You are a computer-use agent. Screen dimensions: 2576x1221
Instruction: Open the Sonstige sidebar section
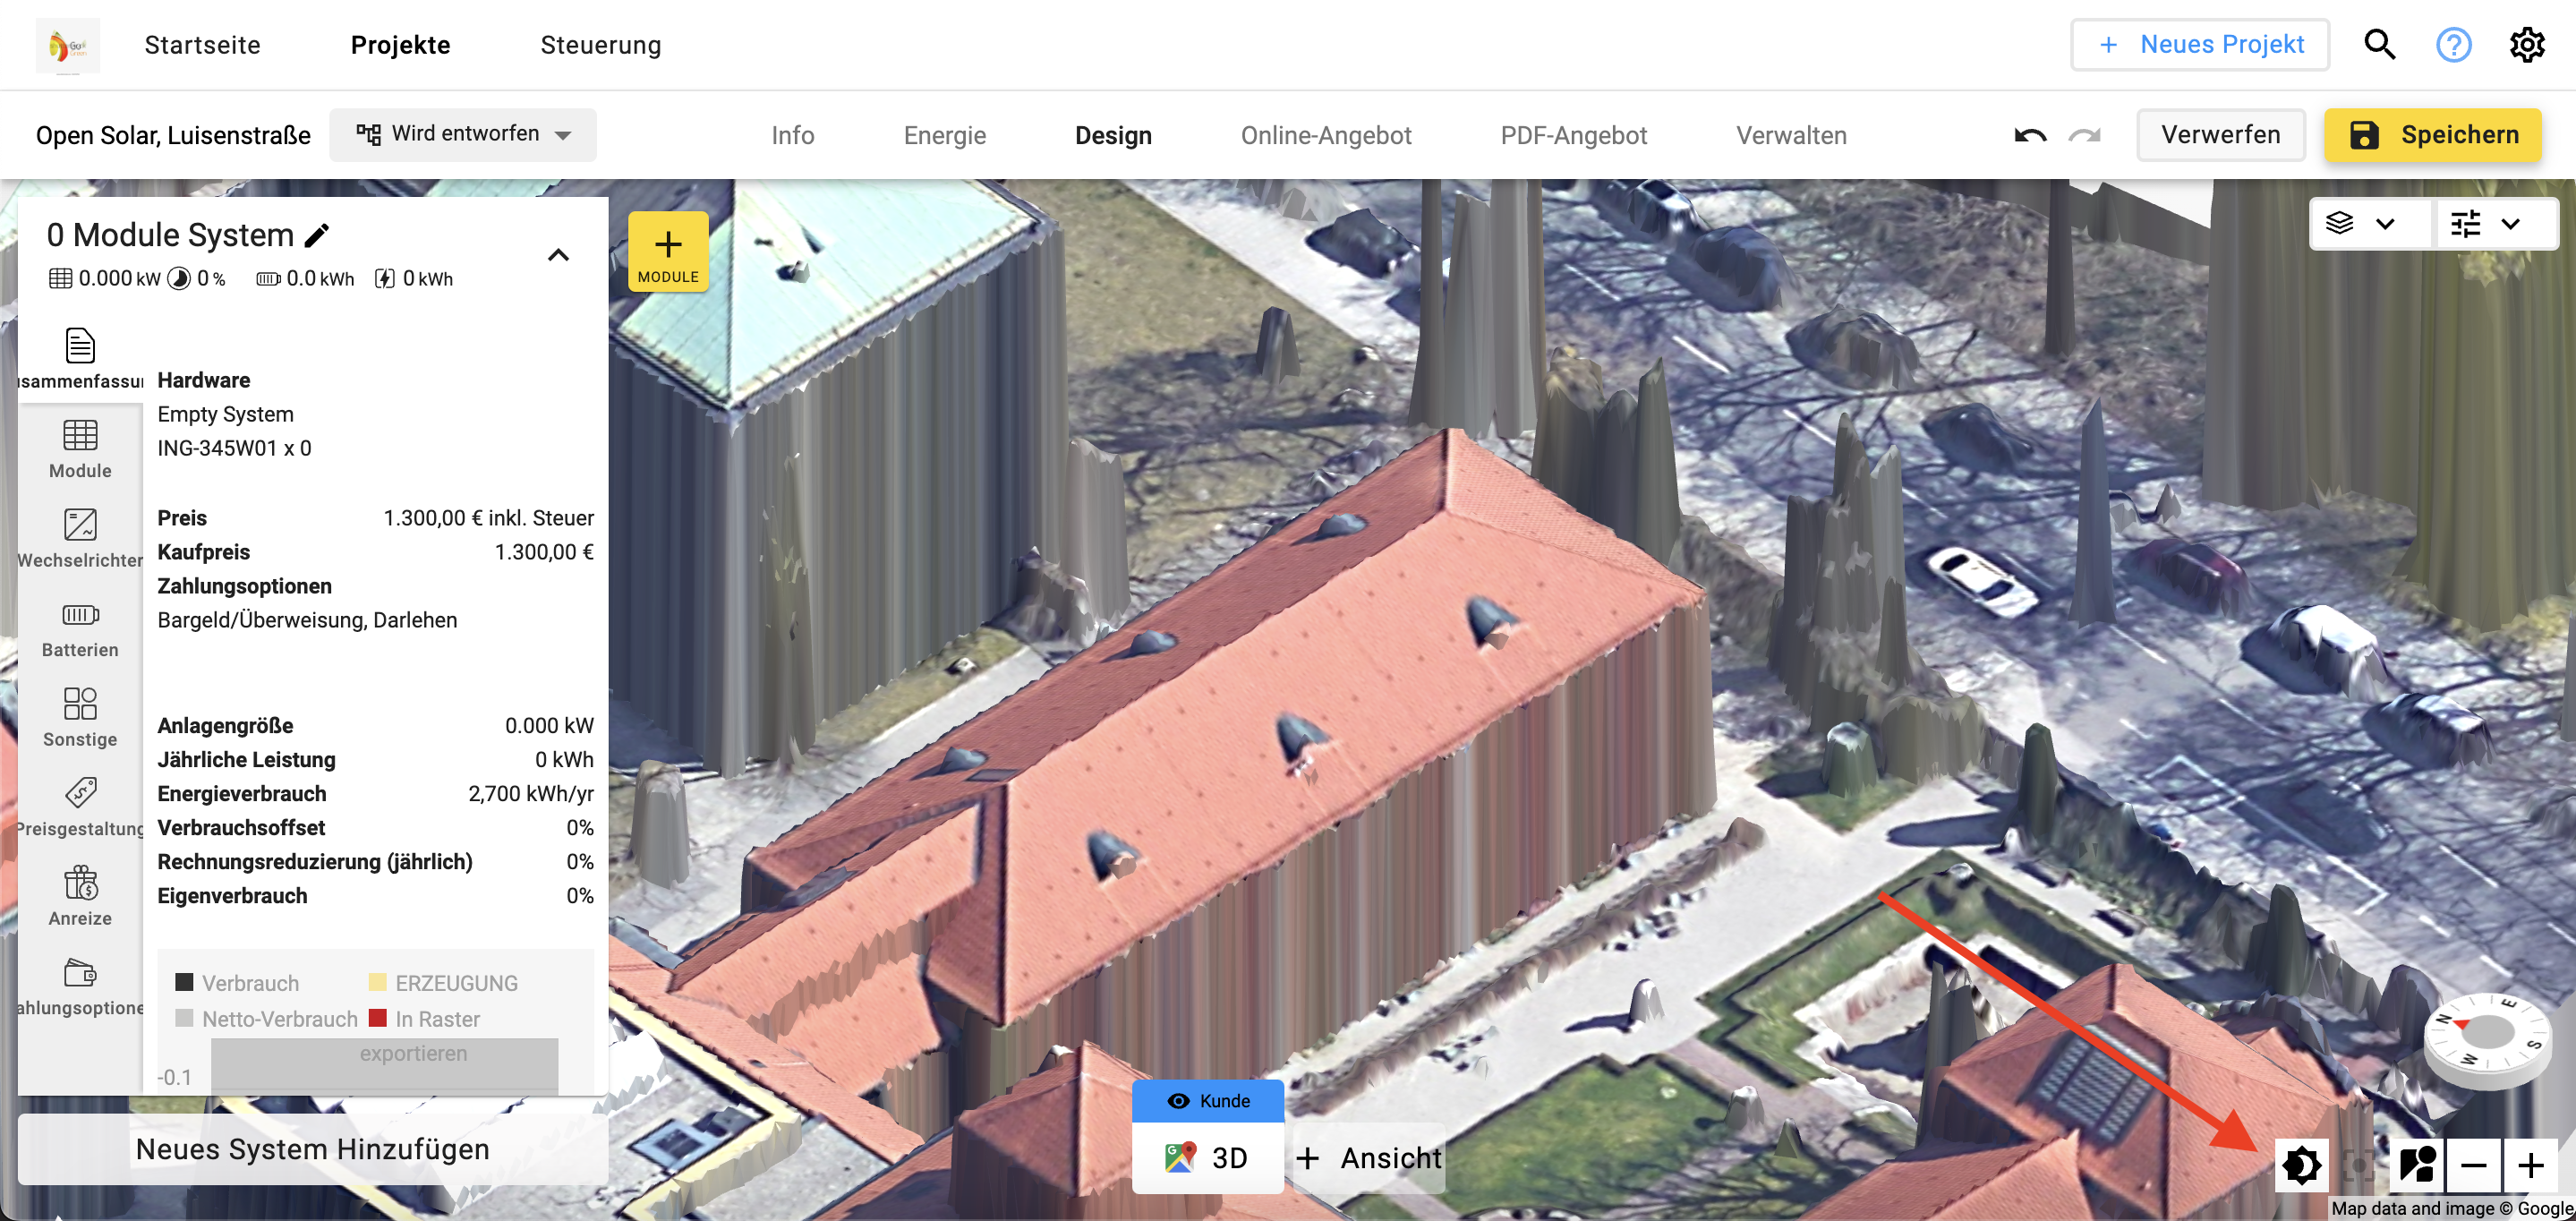(x=80, y=717)
